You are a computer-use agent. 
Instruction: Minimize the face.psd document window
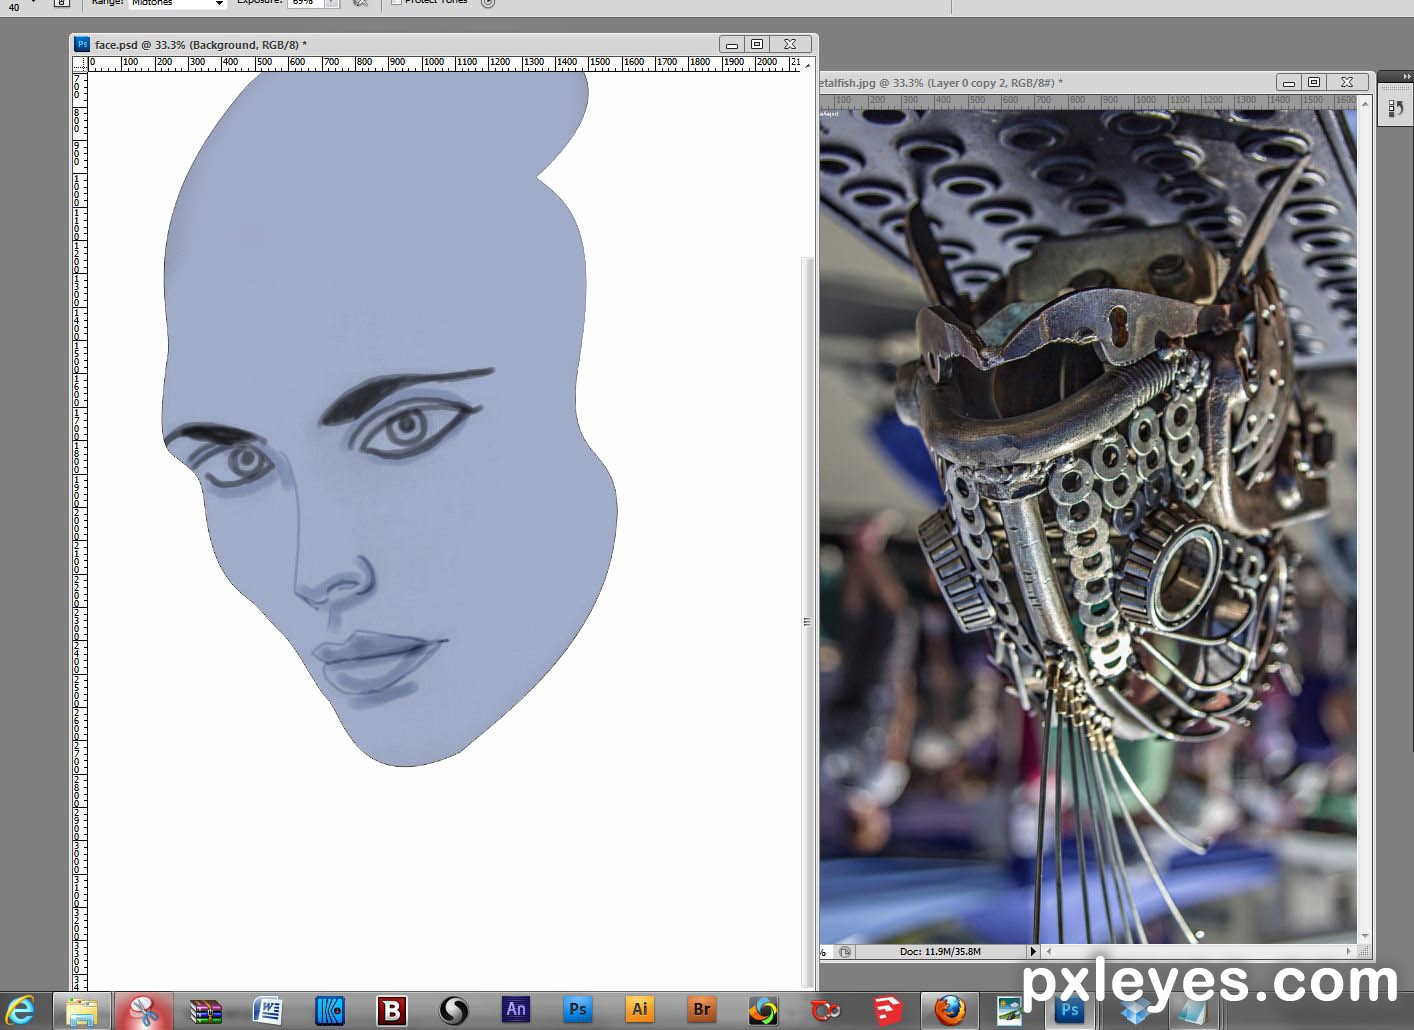point(732,44)
